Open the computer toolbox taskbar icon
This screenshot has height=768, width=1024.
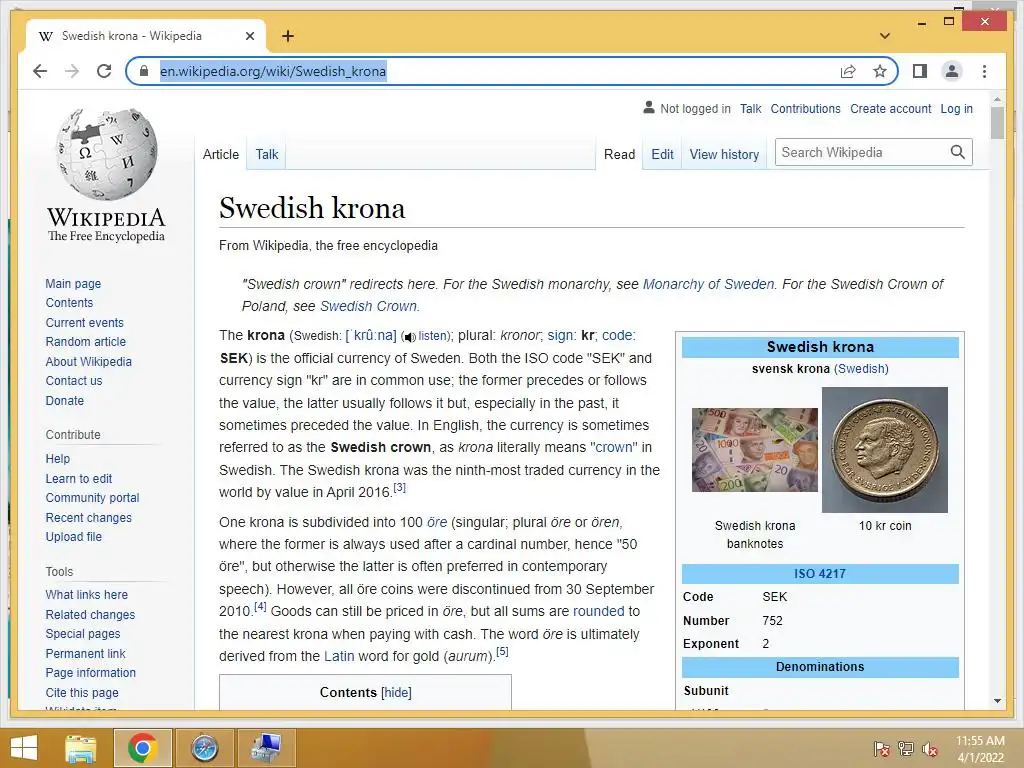[x=266, y=748]
